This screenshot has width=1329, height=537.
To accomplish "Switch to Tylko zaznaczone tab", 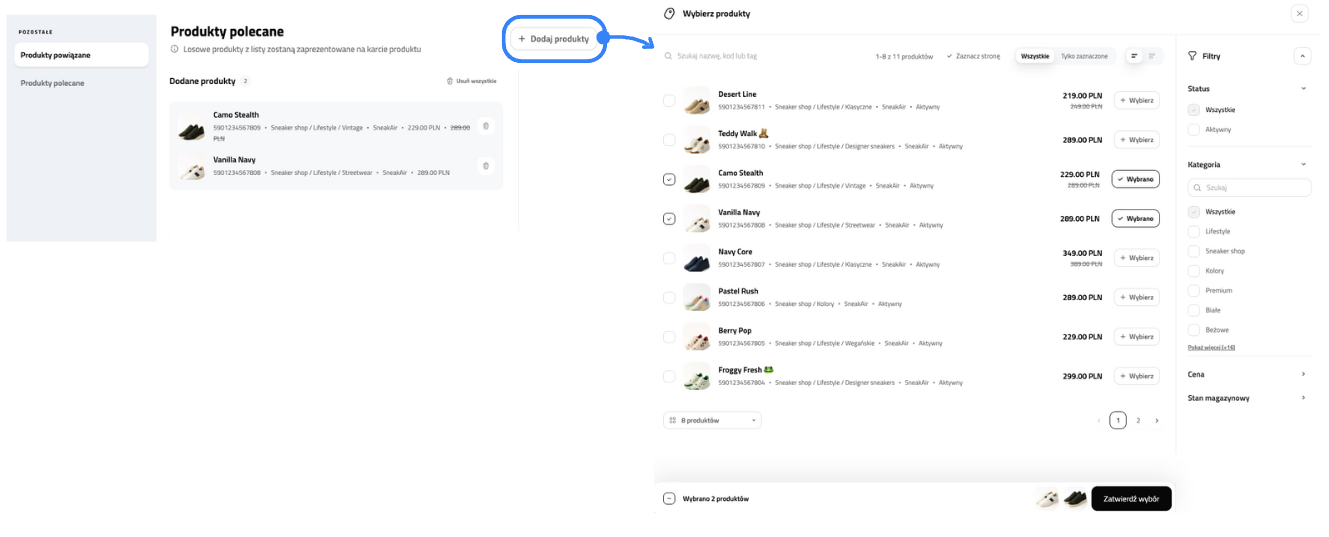I will [x=1084, y=57].
